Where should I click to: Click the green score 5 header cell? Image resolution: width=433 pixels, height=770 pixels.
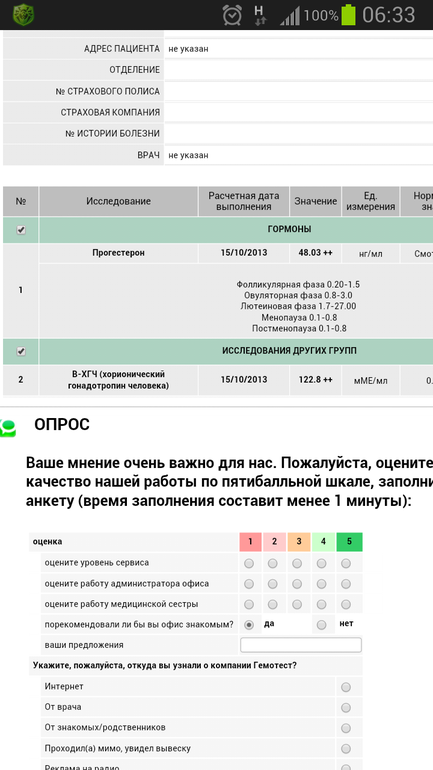350,542
